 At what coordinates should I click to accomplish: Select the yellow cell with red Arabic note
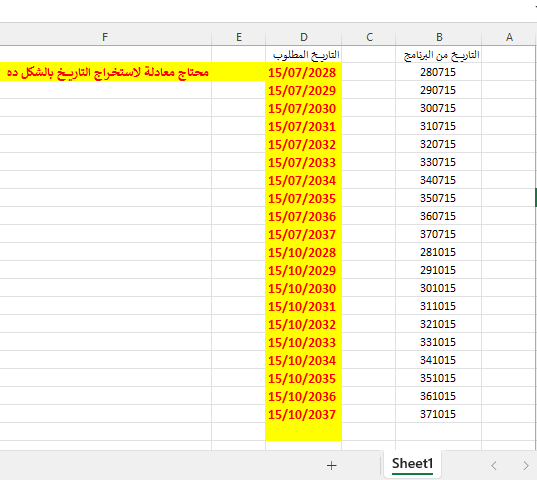point(105,72)
